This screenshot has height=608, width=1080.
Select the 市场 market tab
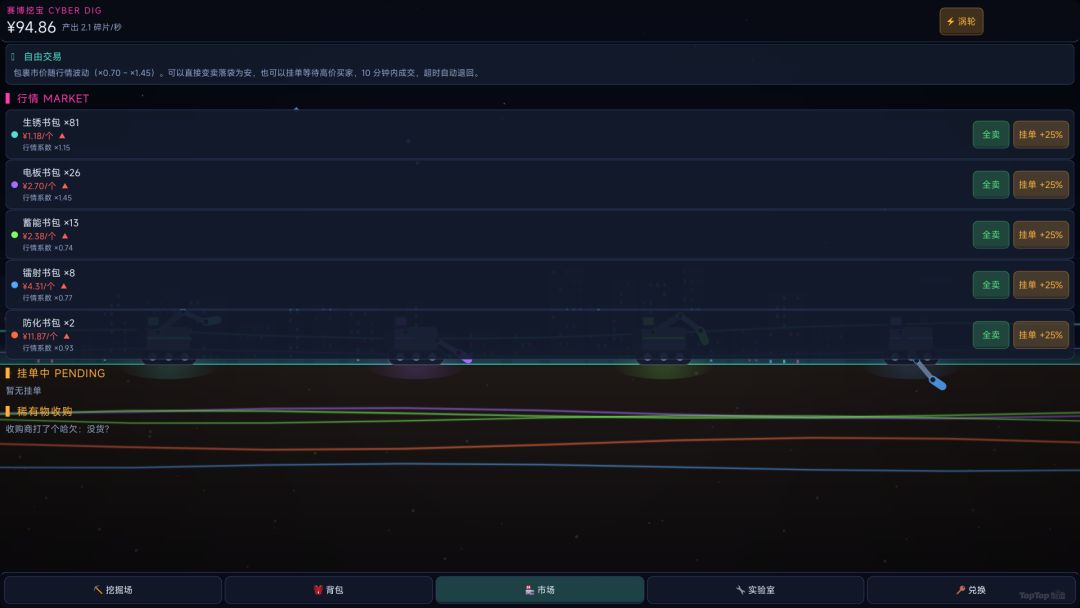pos(540,590)
